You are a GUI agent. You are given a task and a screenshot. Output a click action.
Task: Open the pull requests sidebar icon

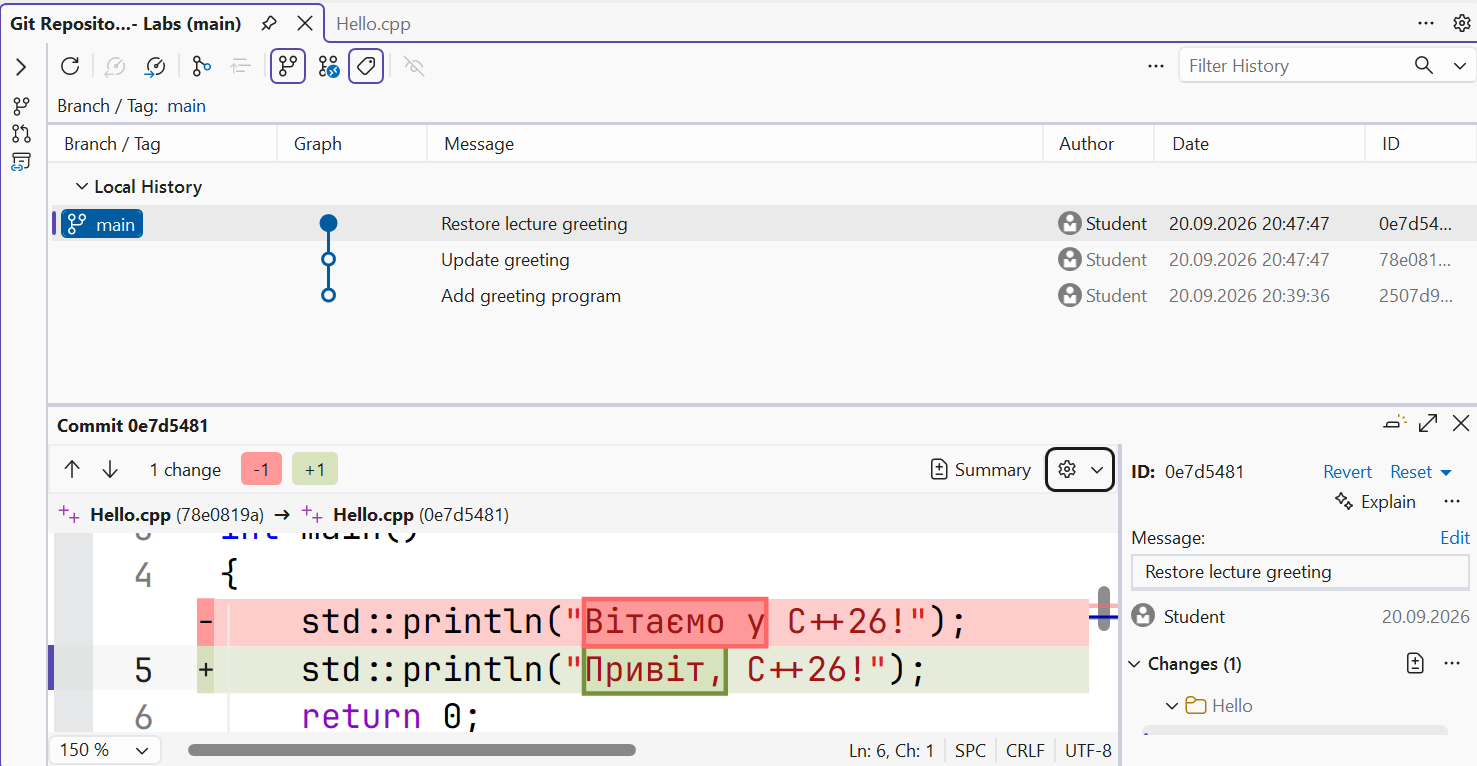pos(21,134)
